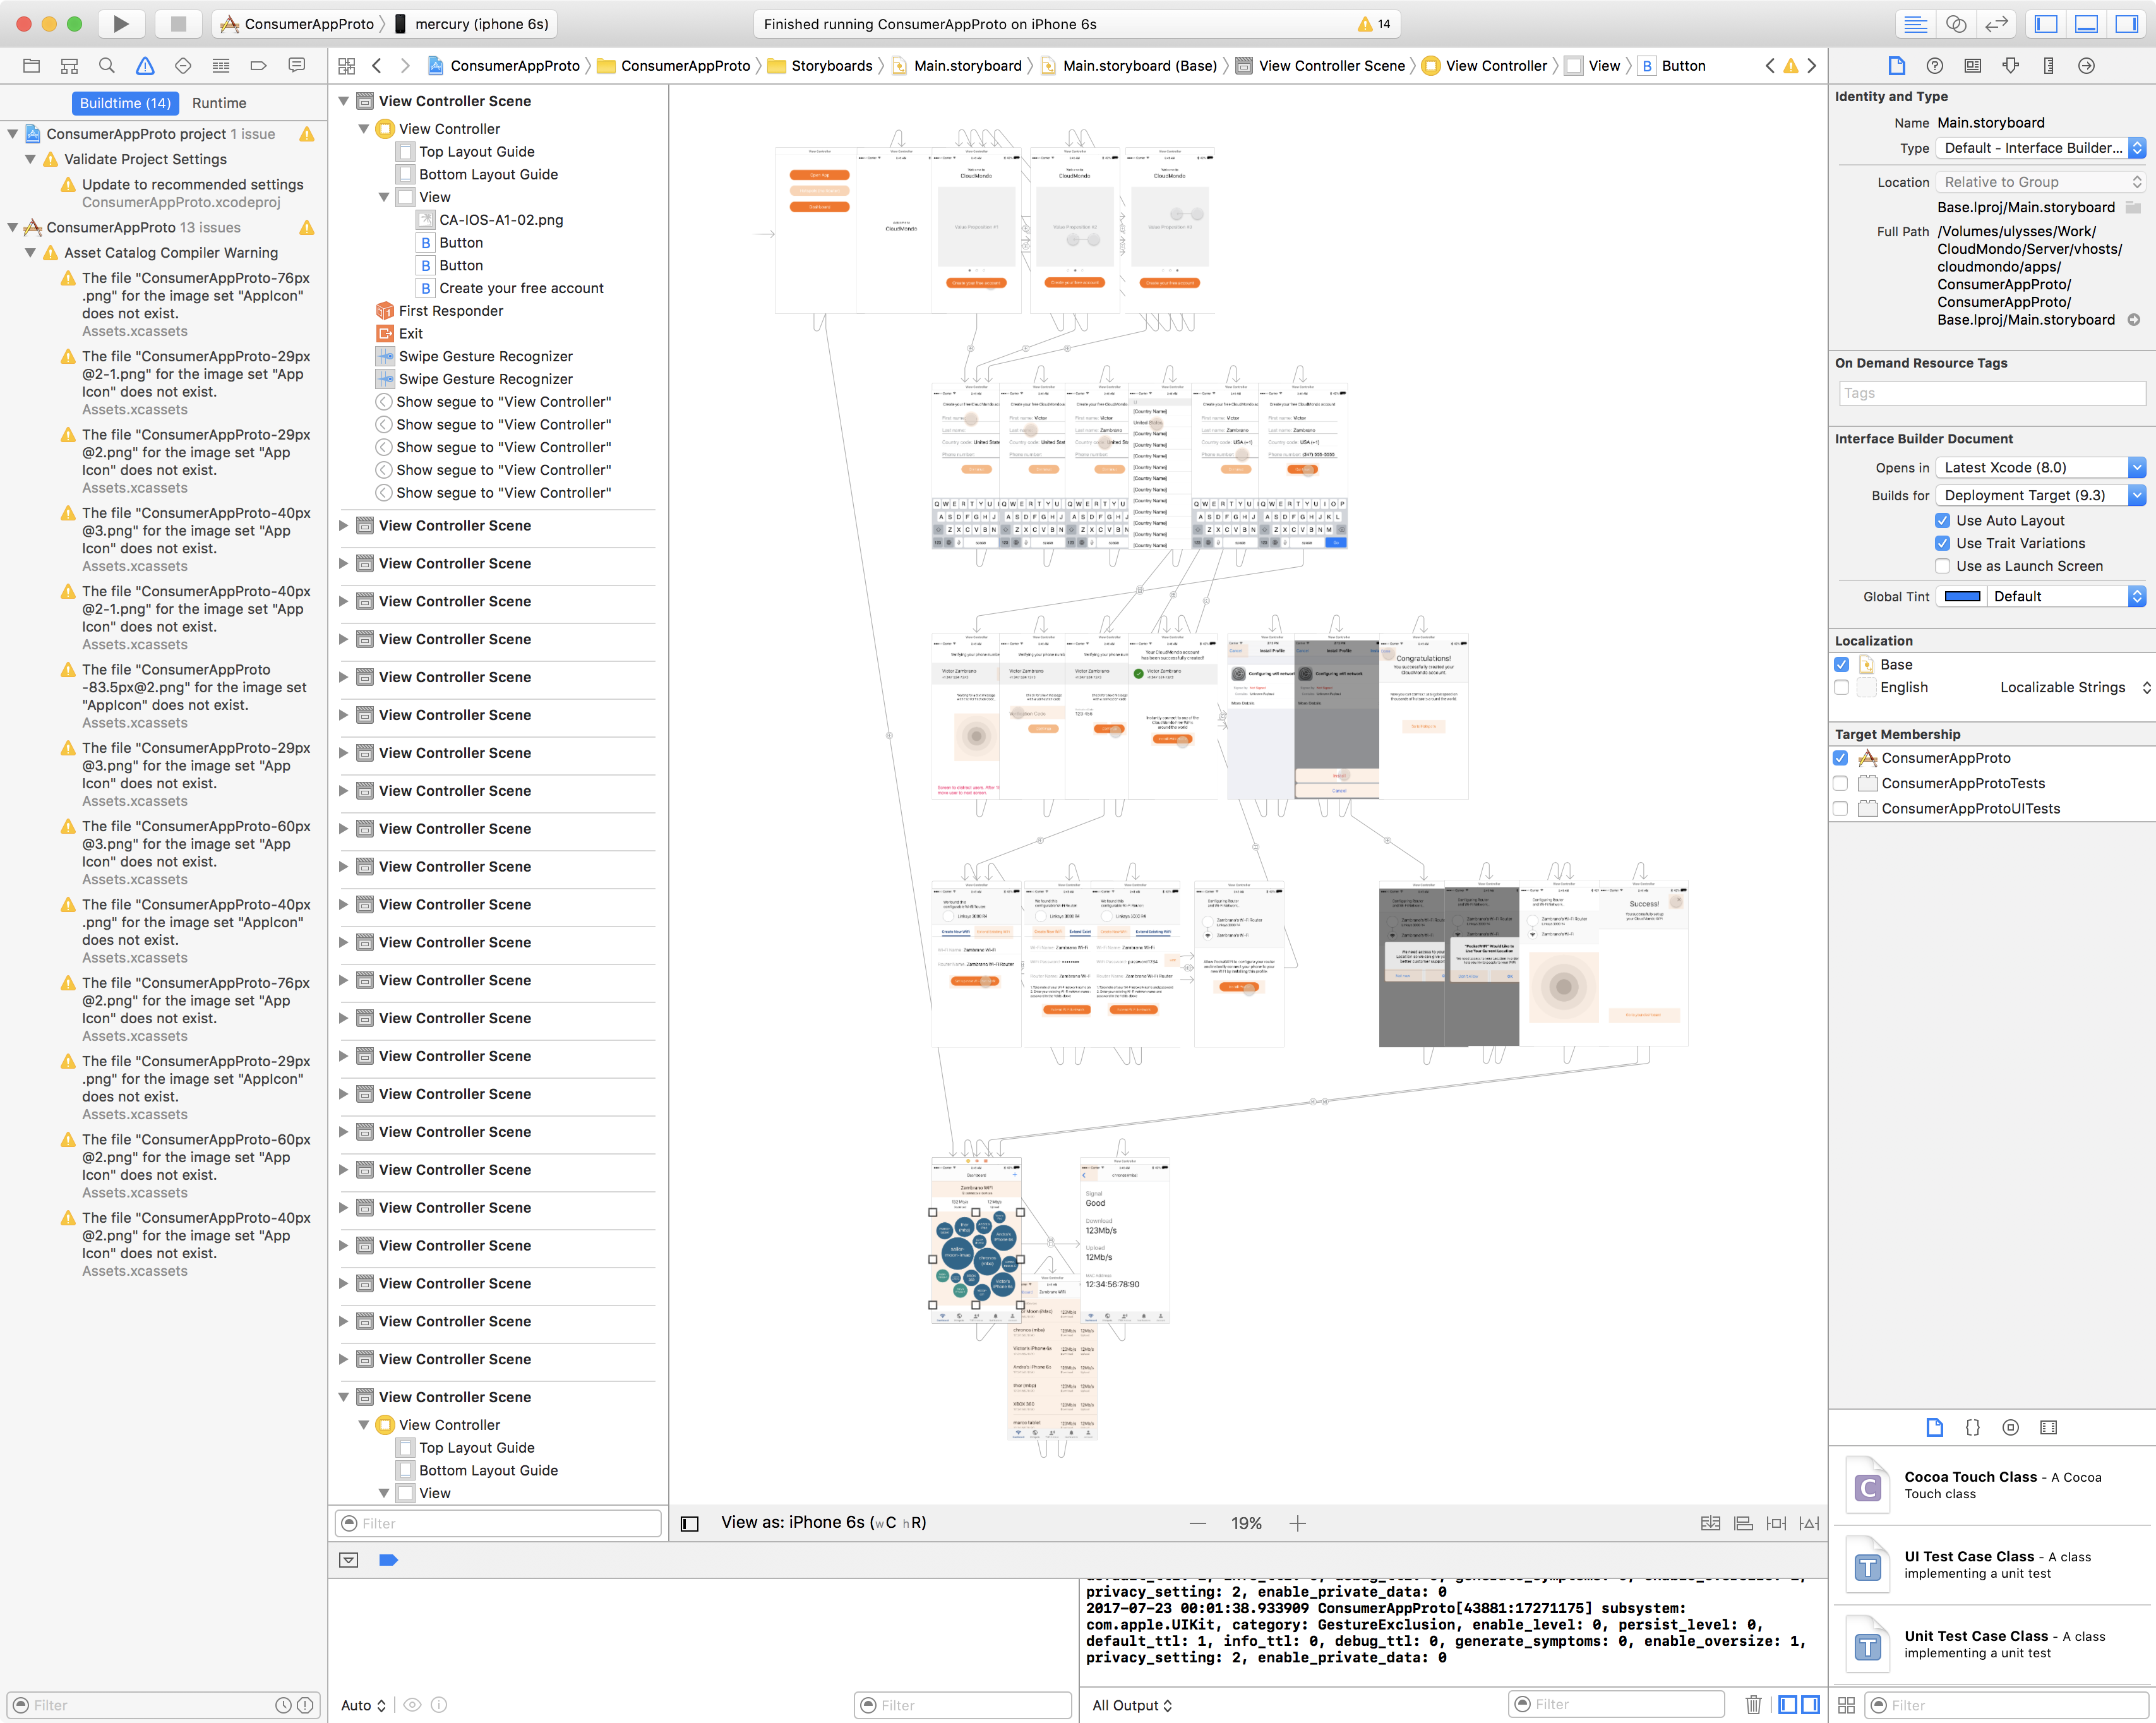Collapse Validate Project Settings group

pyautogui.click(x=31, y=159)
